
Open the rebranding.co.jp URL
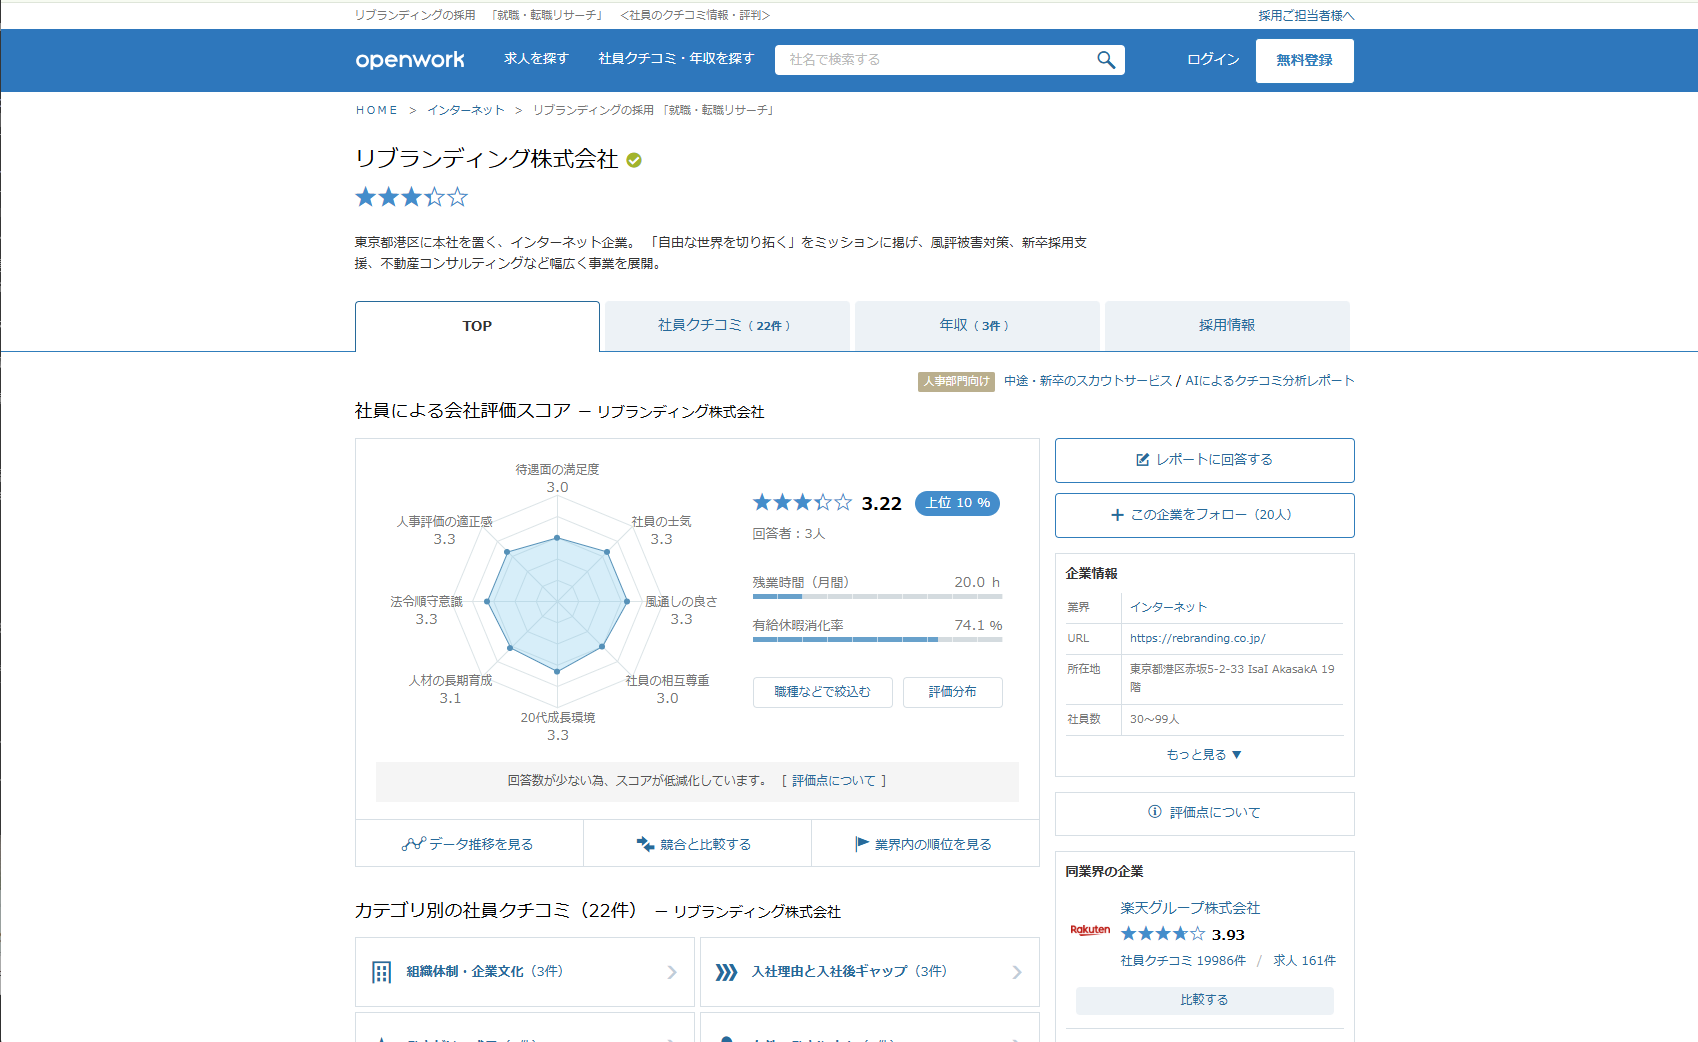click(1197, 638)
